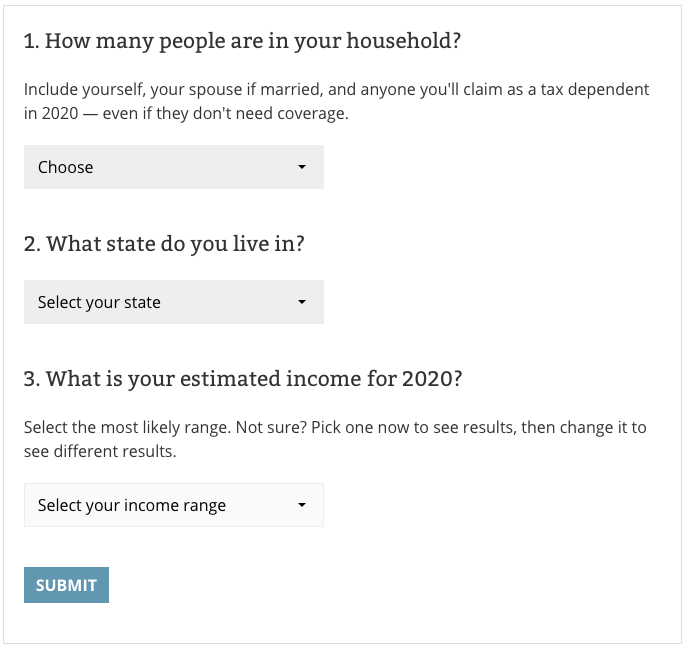The image size is (688, 652).
Task: Click the 'Choose' placeholder text
Action: click(x=66, y=167)
